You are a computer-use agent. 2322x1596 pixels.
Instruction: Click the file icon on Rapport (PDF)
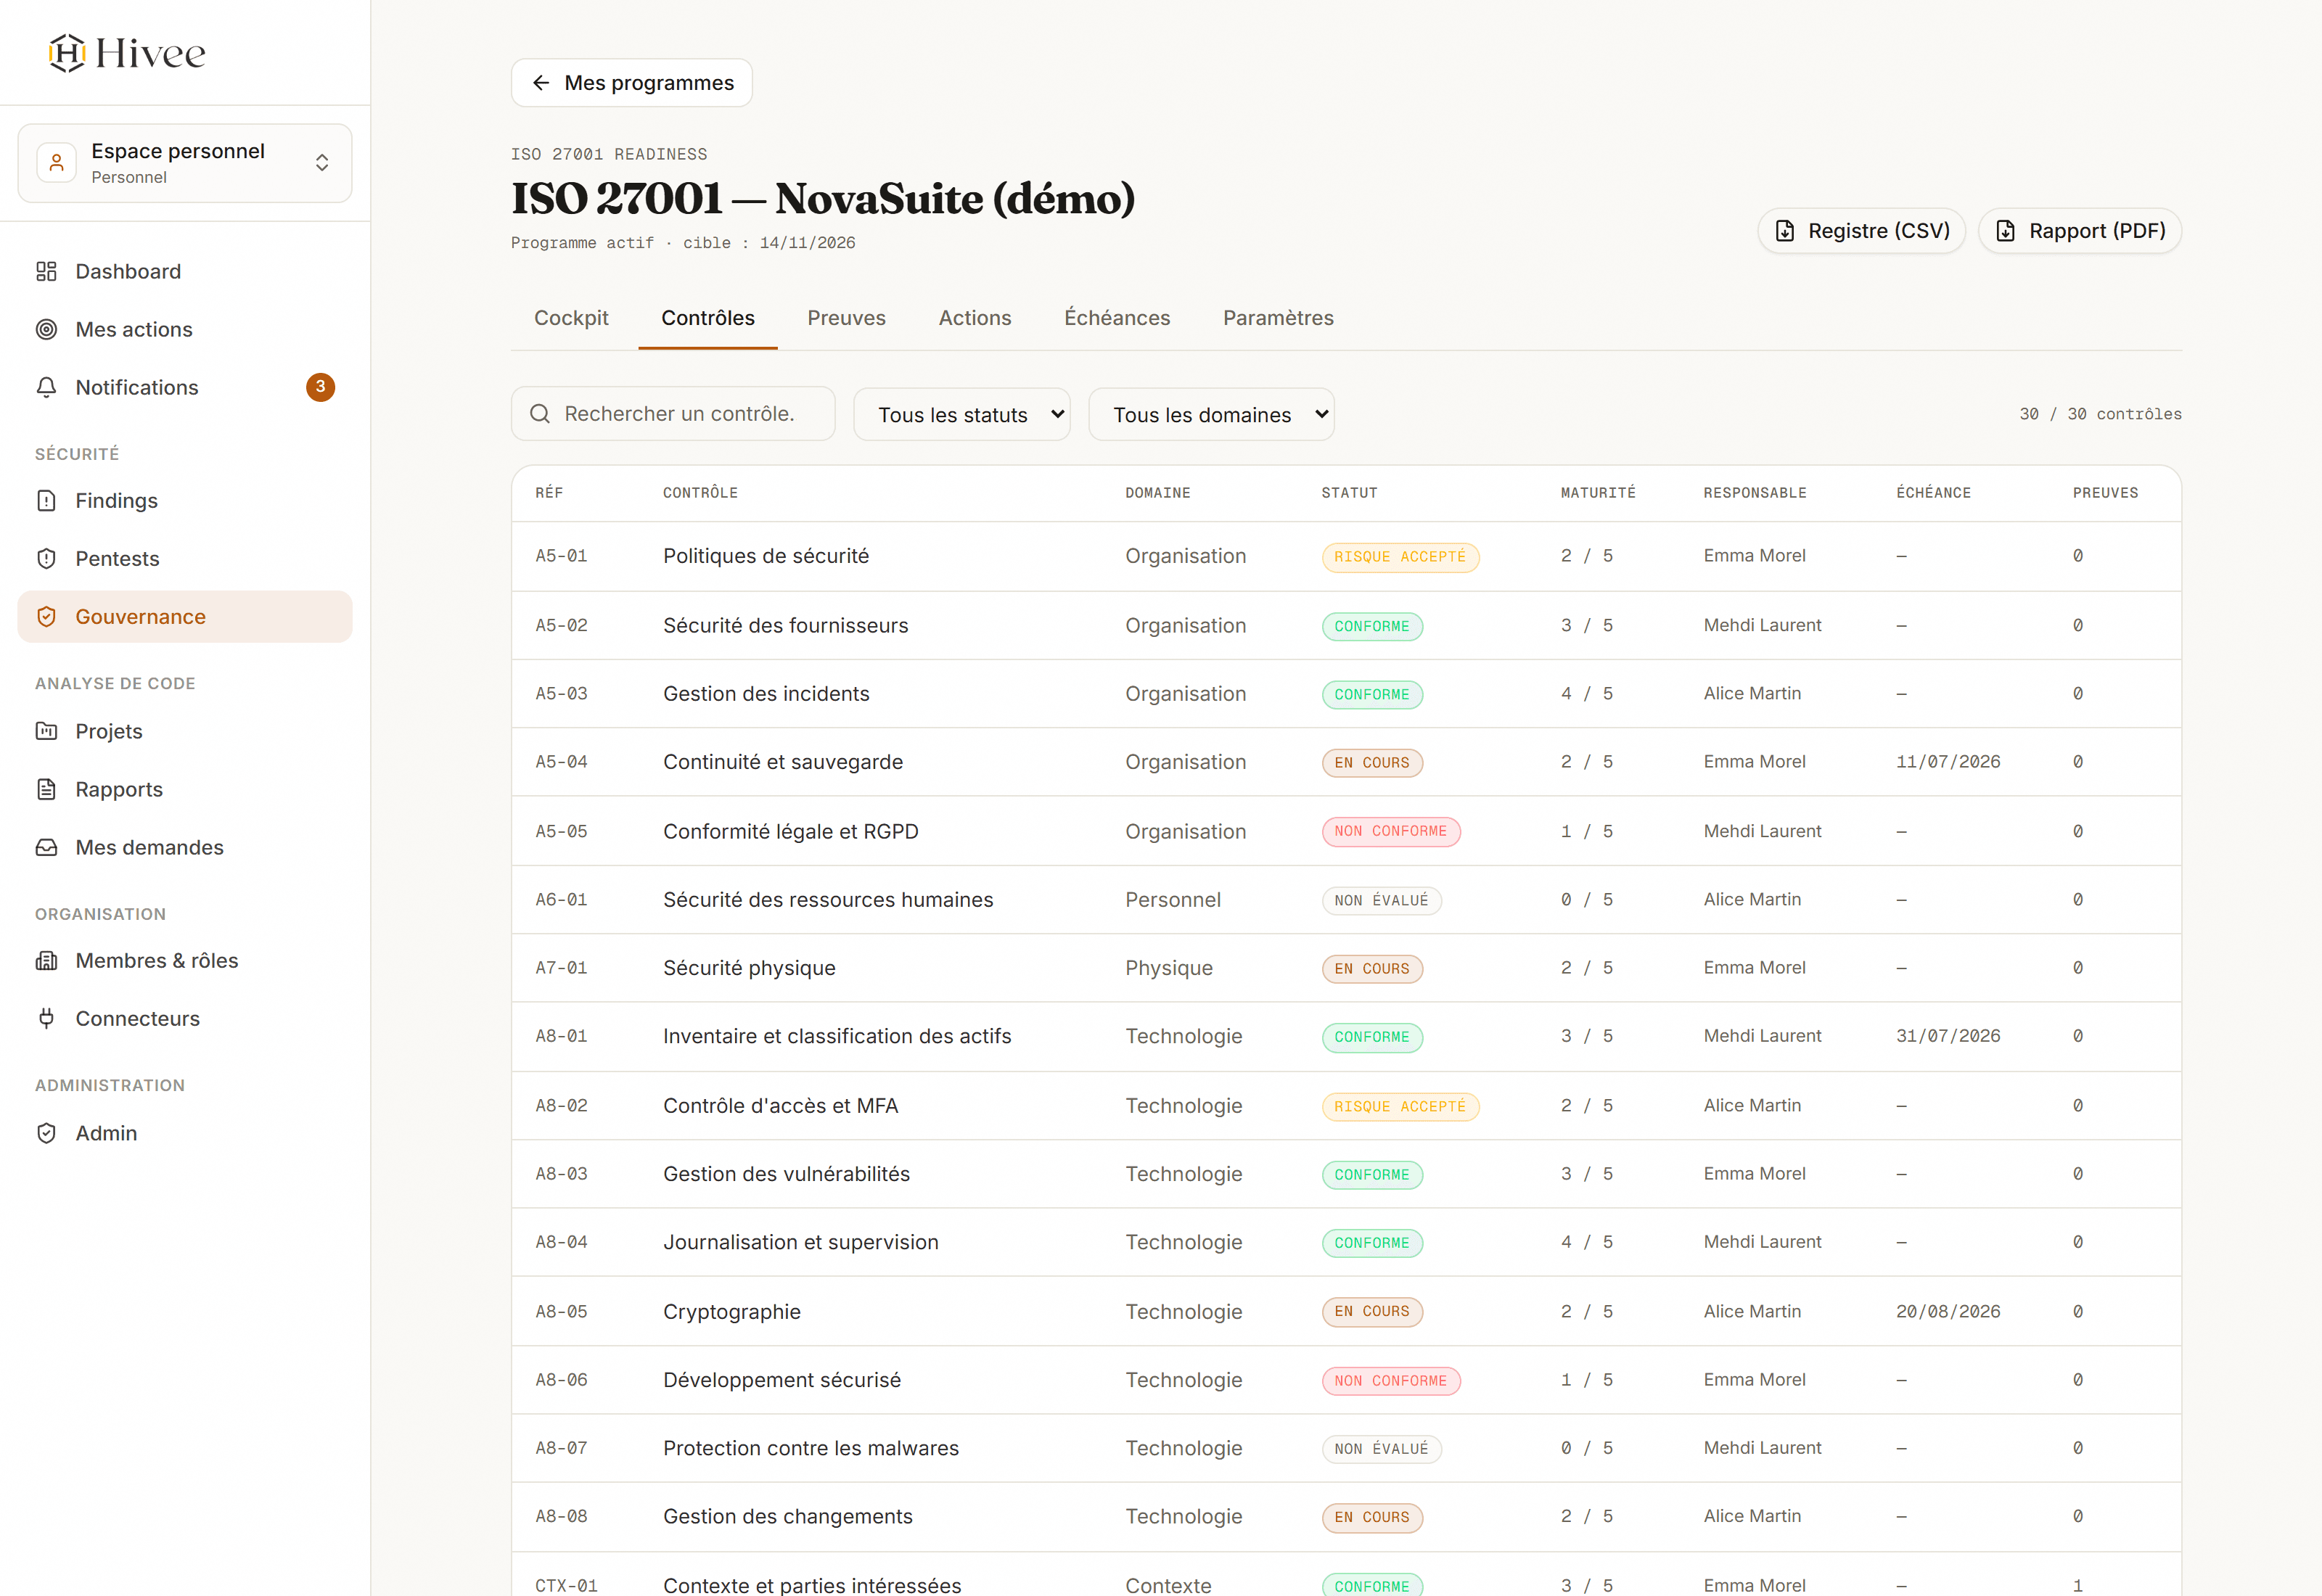2006,231
